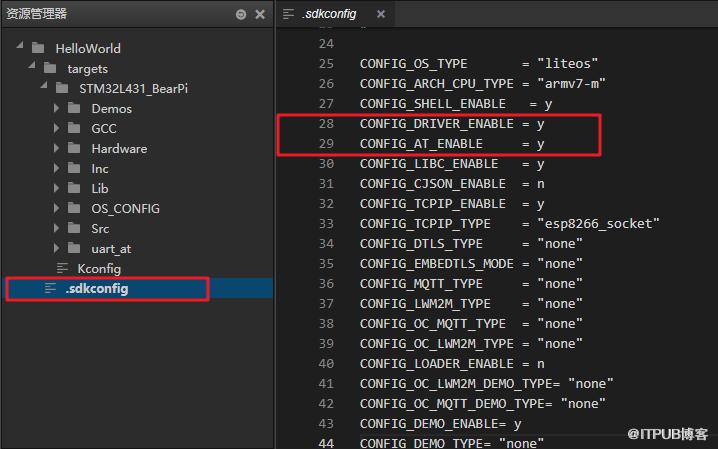The width and height of the screenshot is (718, 449).
Task: Click the "liteos" value
Action: [567, 64]
